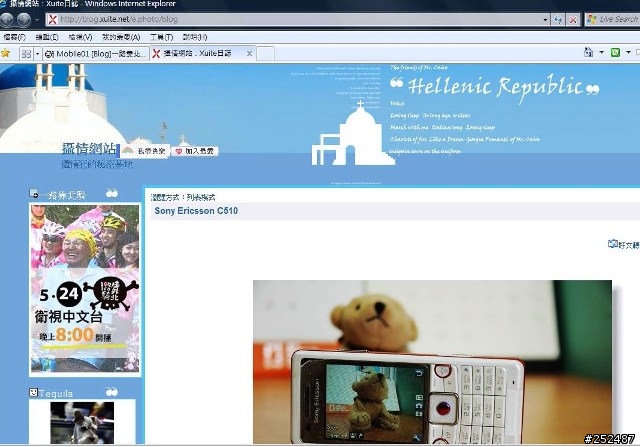
Task: Collapse the Tequila widget quote icon
Action: coord(112,392)
